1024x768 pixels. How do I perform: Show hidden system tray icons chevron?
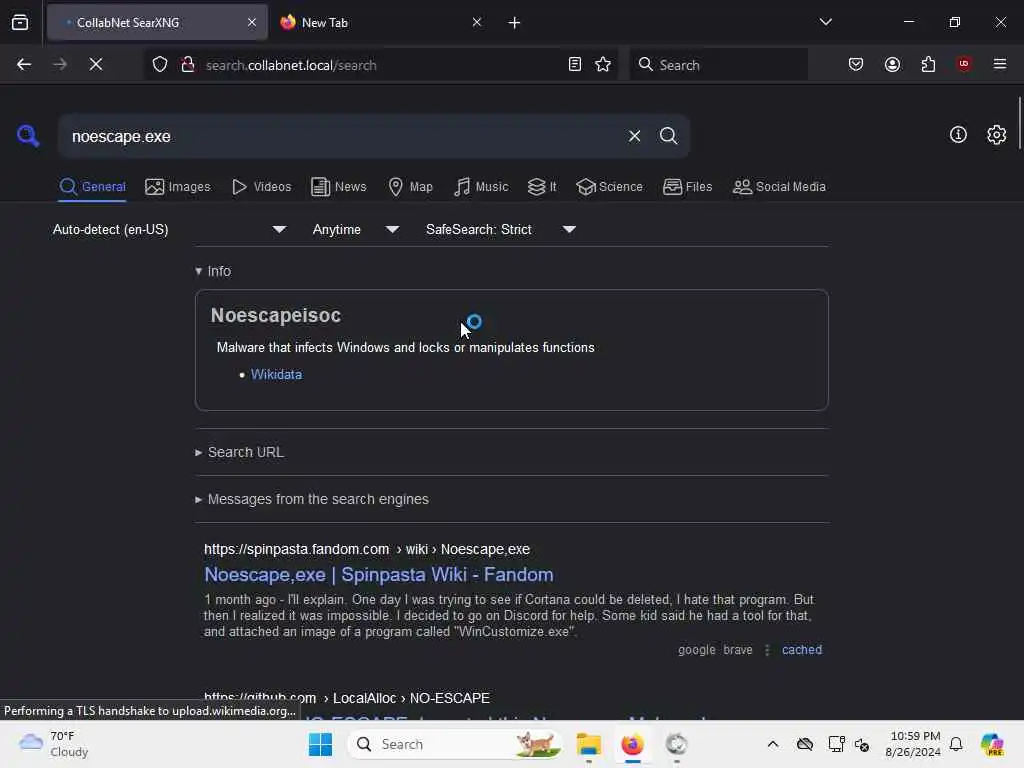click(773, 744)
